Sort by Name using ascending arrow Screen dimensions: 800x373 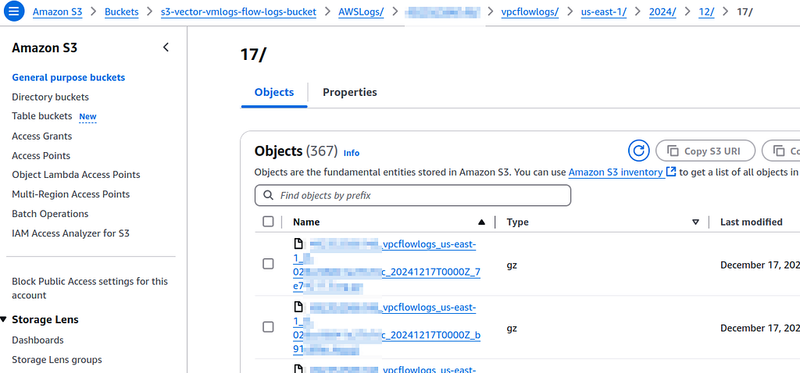point(481,222)
